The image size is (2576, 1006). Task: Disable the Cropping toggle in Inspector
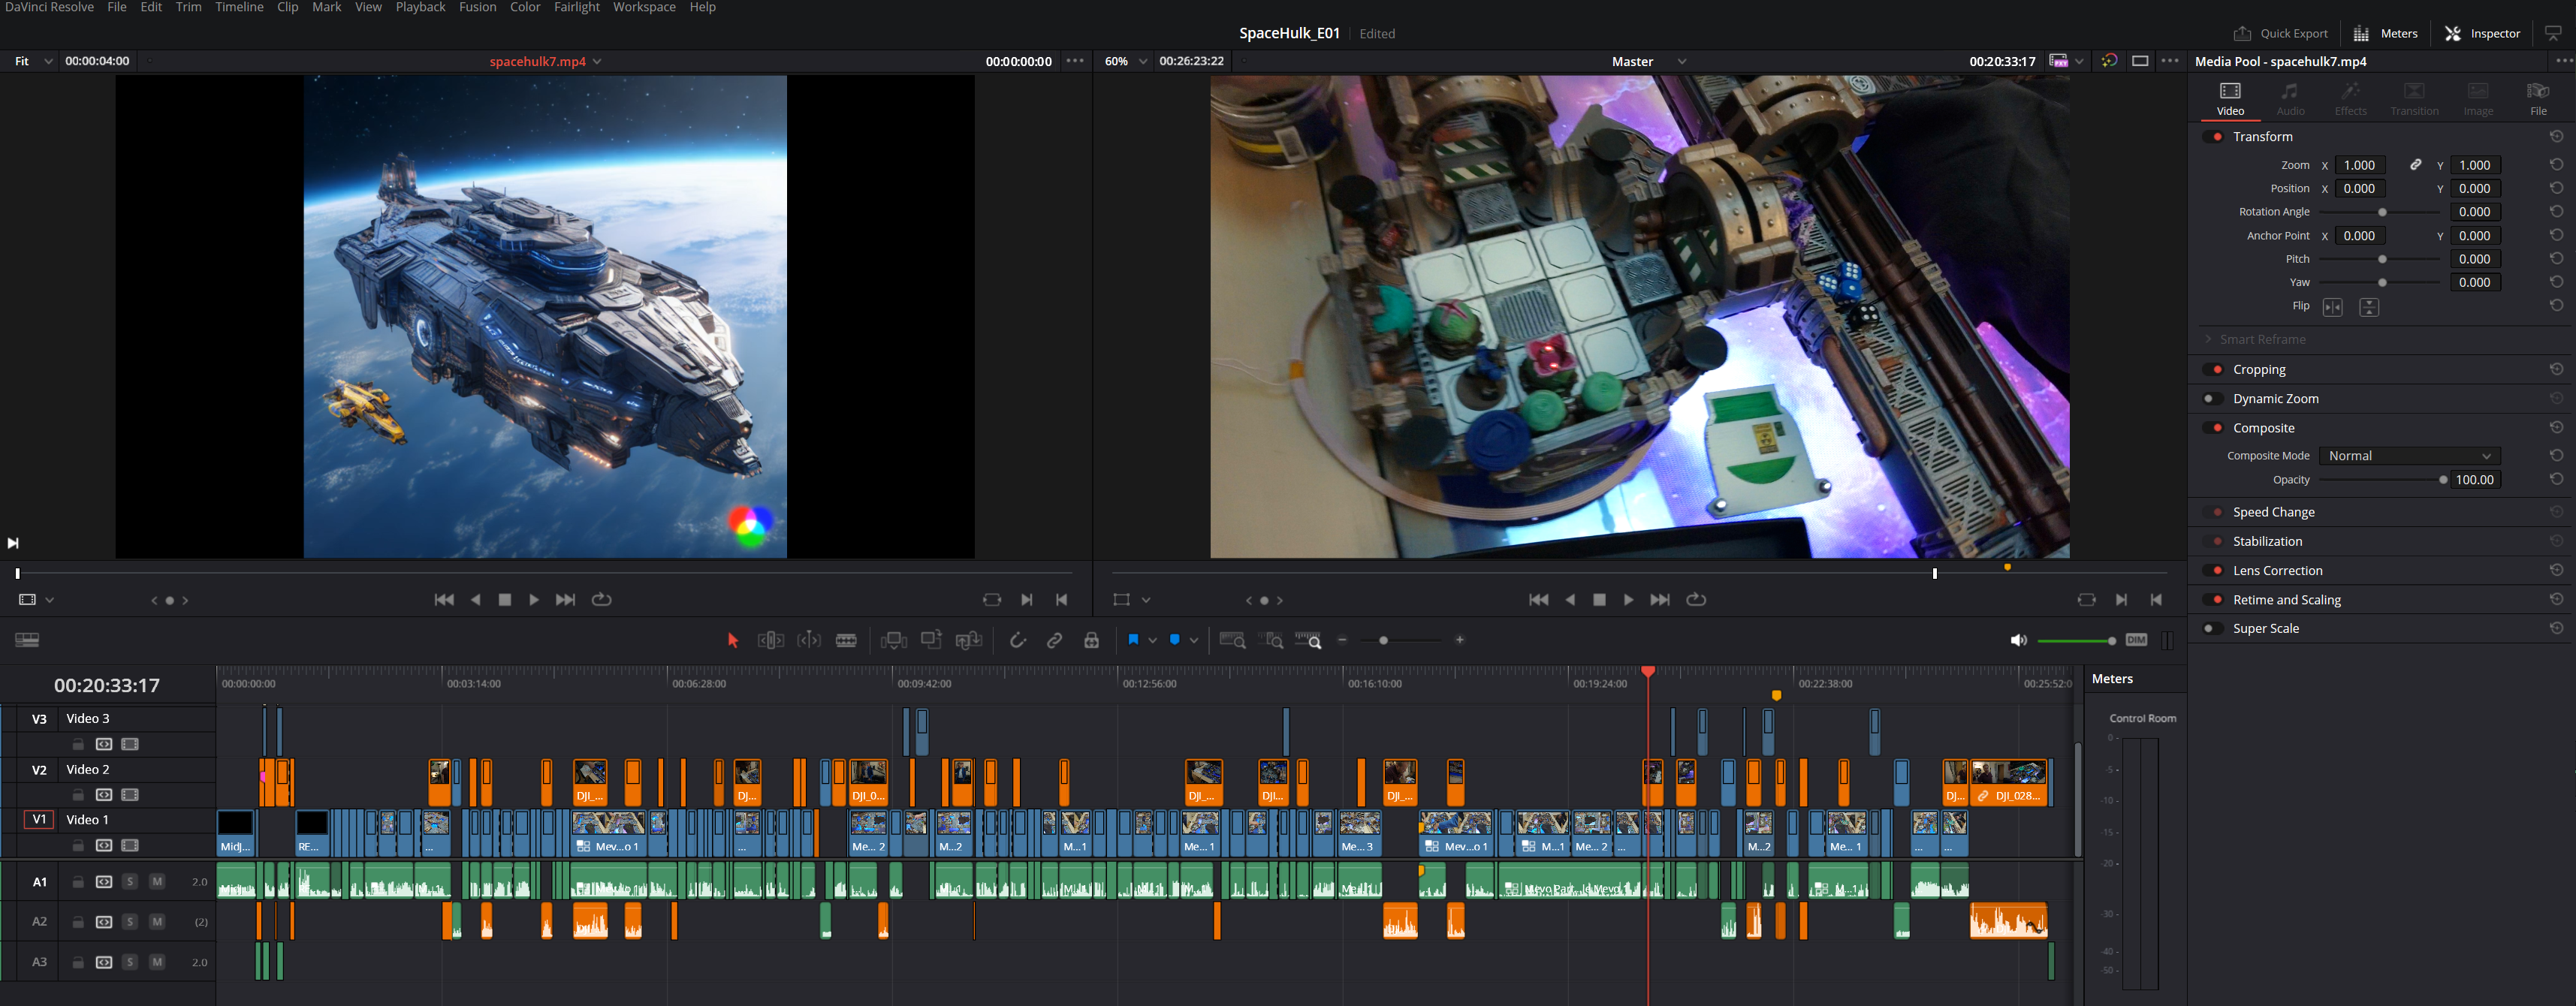[x=2214, y=369]
